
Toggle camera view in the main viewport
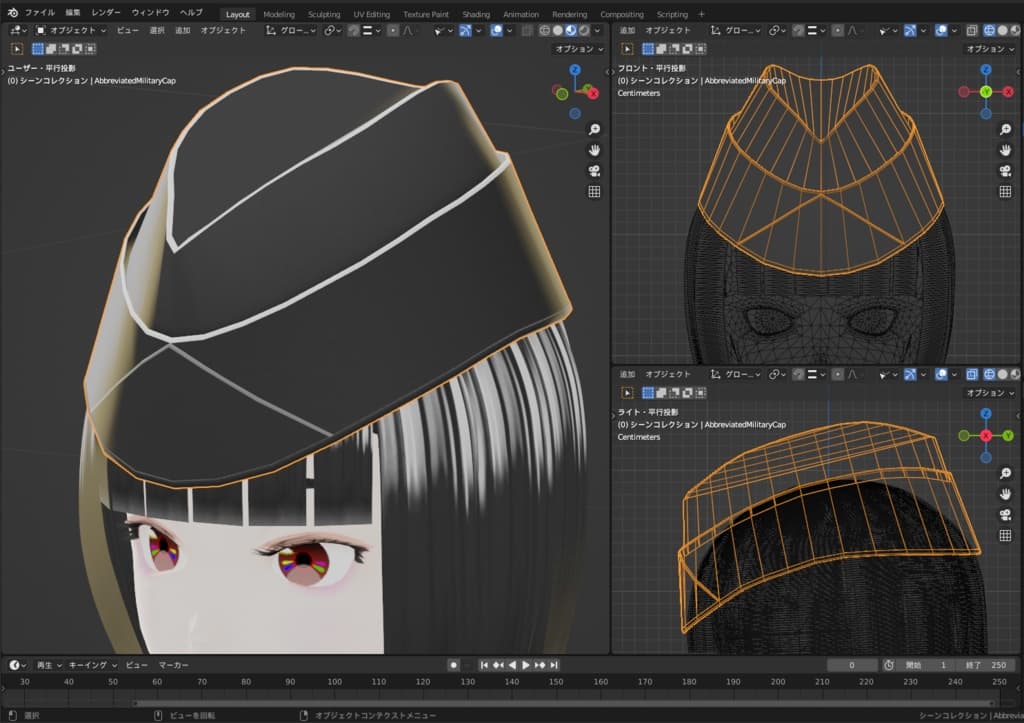coord(594,171)
